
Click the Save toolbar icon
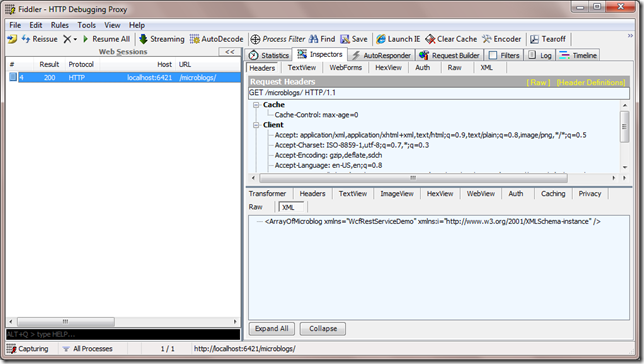[354, 39]
